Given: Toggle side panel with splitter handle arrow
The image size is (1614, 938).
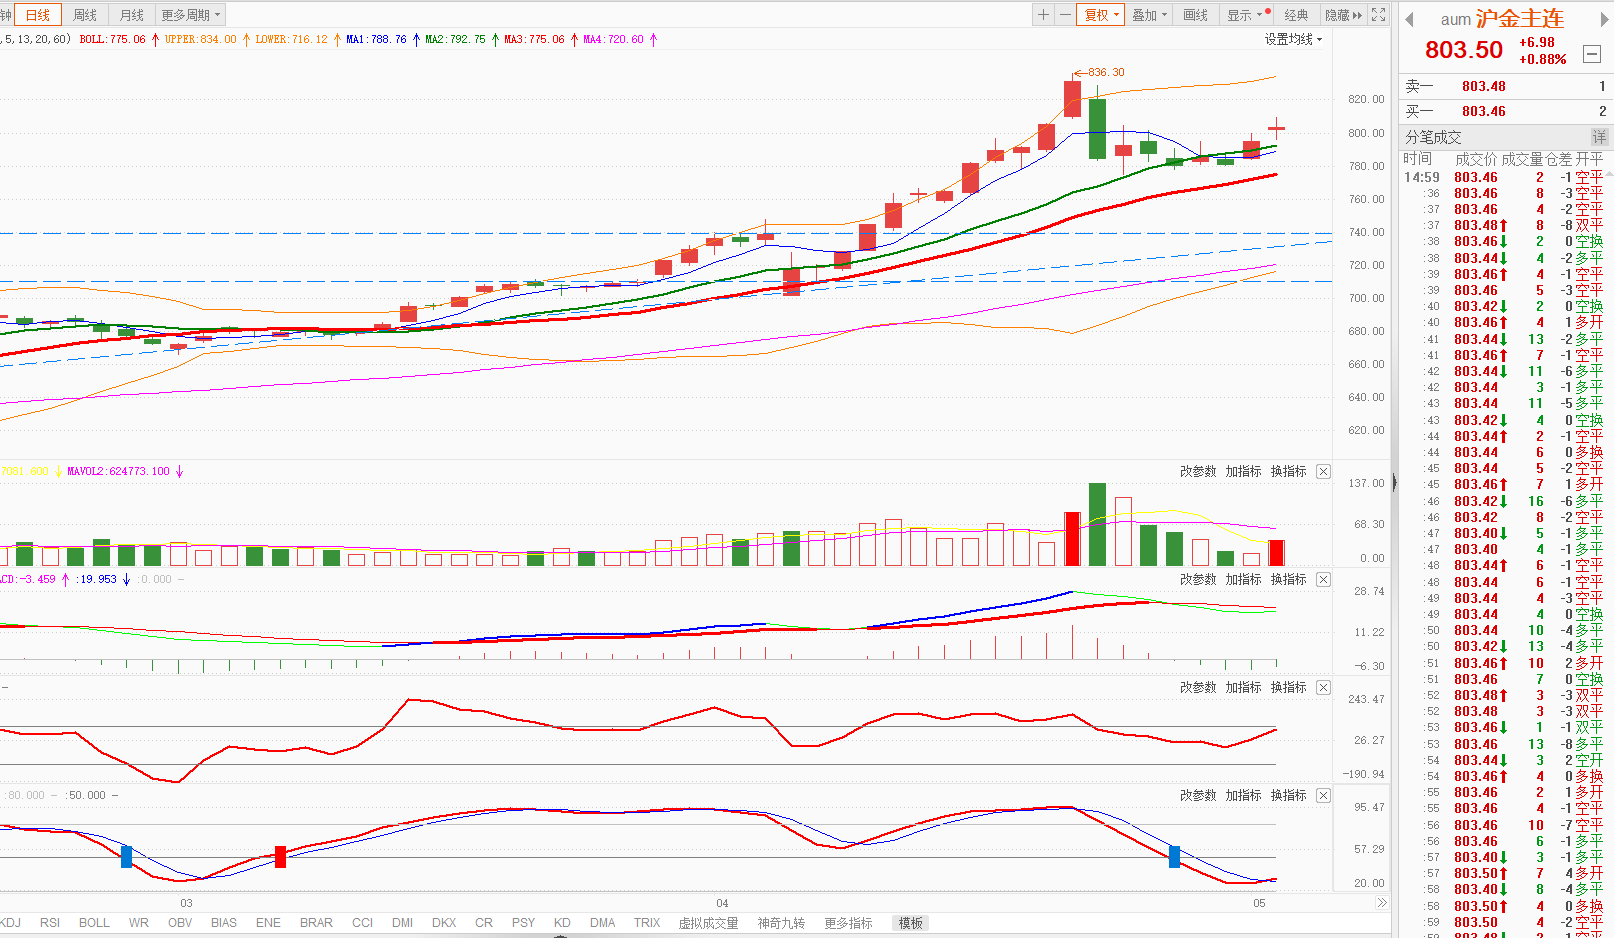Looking at the screenshot, I should pos(1394,483).
